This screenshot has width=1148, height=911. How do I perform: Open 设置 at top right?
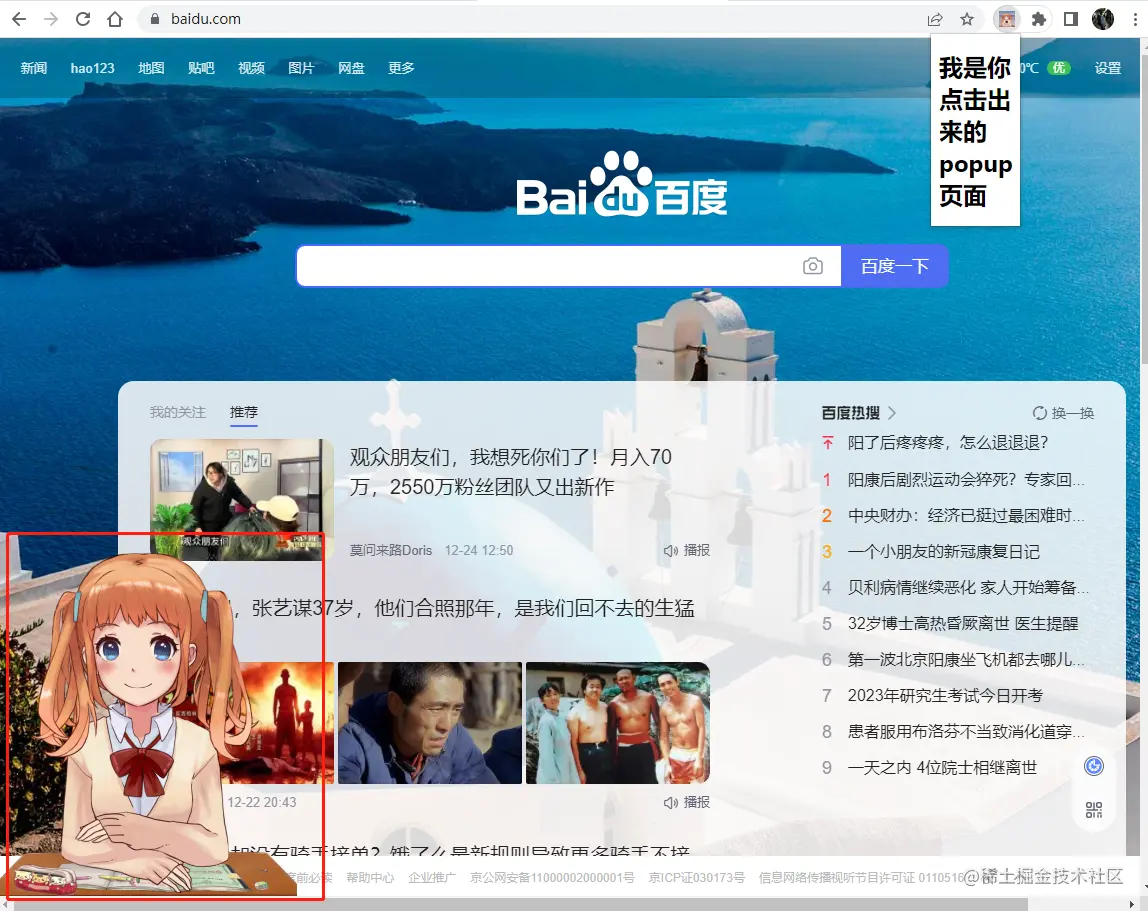[1109, 68]
